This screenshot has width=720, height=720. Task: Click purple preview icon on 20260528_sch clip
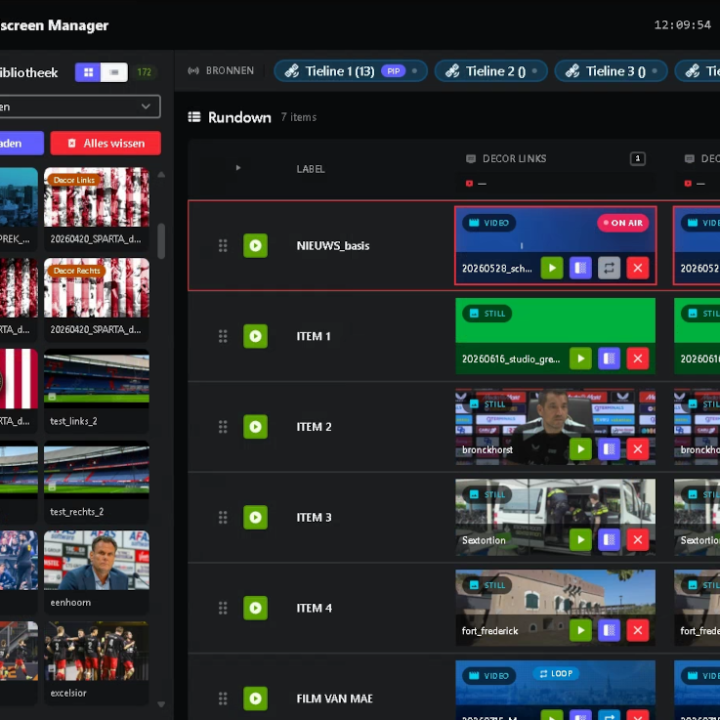580,268
